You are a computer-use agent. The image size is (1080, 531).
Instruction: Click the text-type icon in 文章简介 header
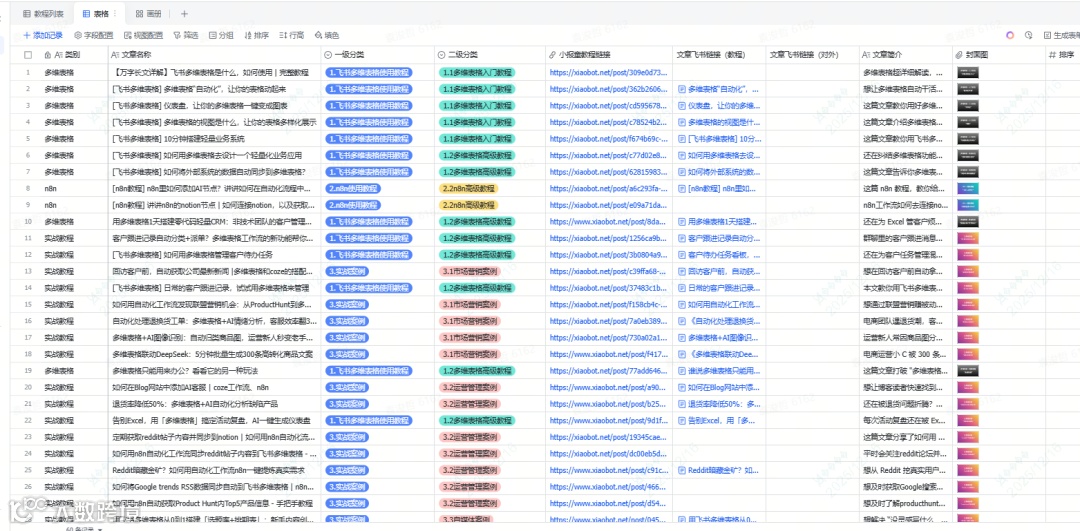pos(866,54)
